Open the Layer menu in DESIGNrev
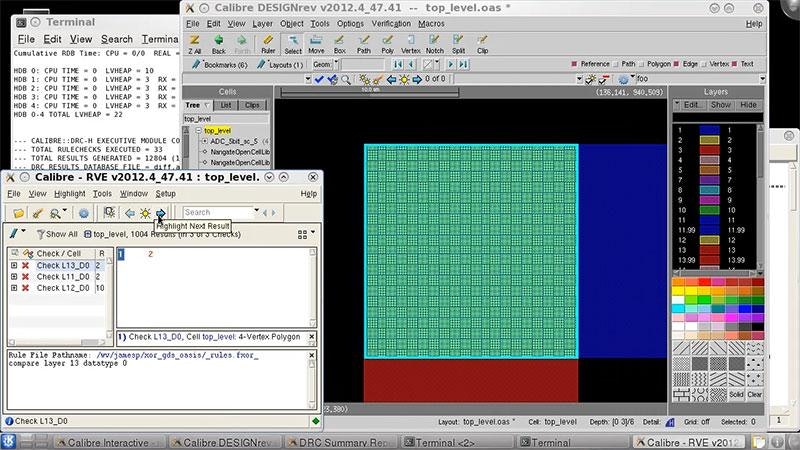800x450 pixels. pyautogui.click(x=262, y=24)
